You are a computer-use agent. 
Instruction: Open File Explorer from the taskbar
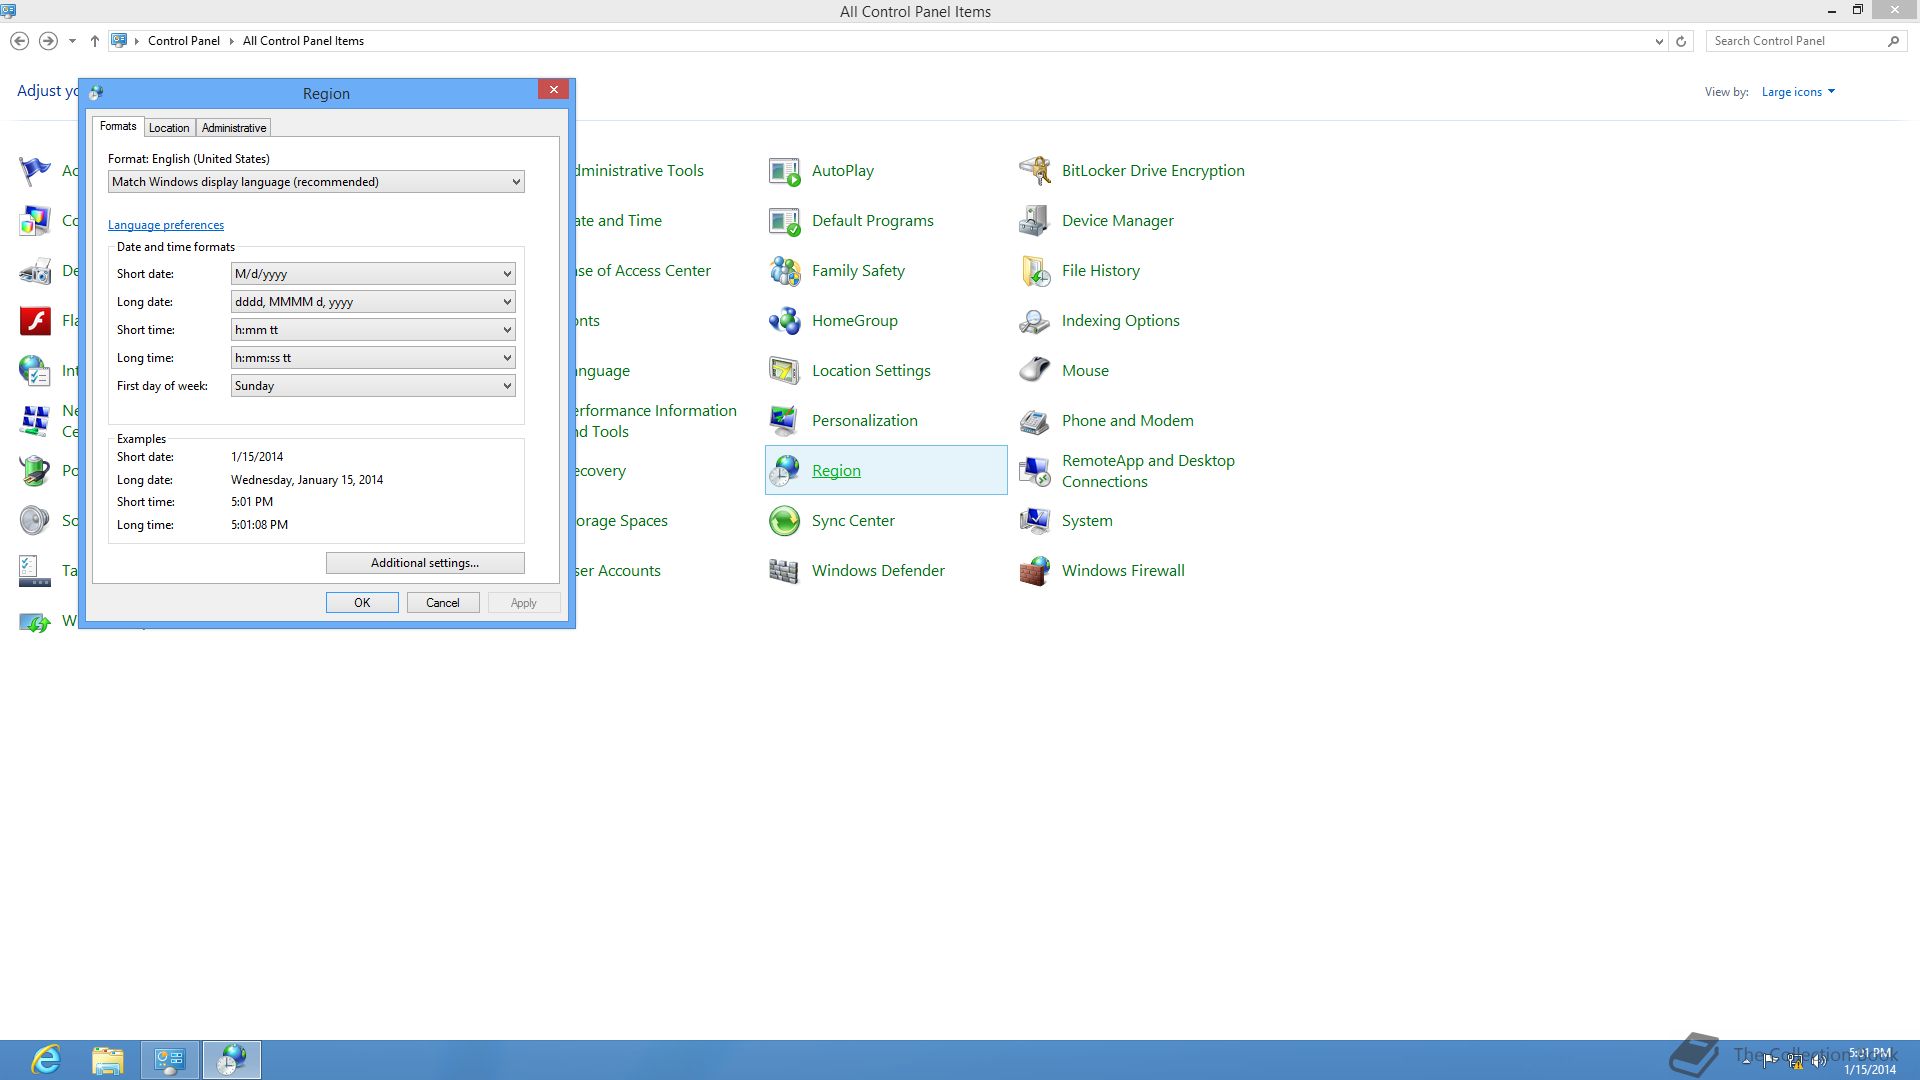[107, 1060]
